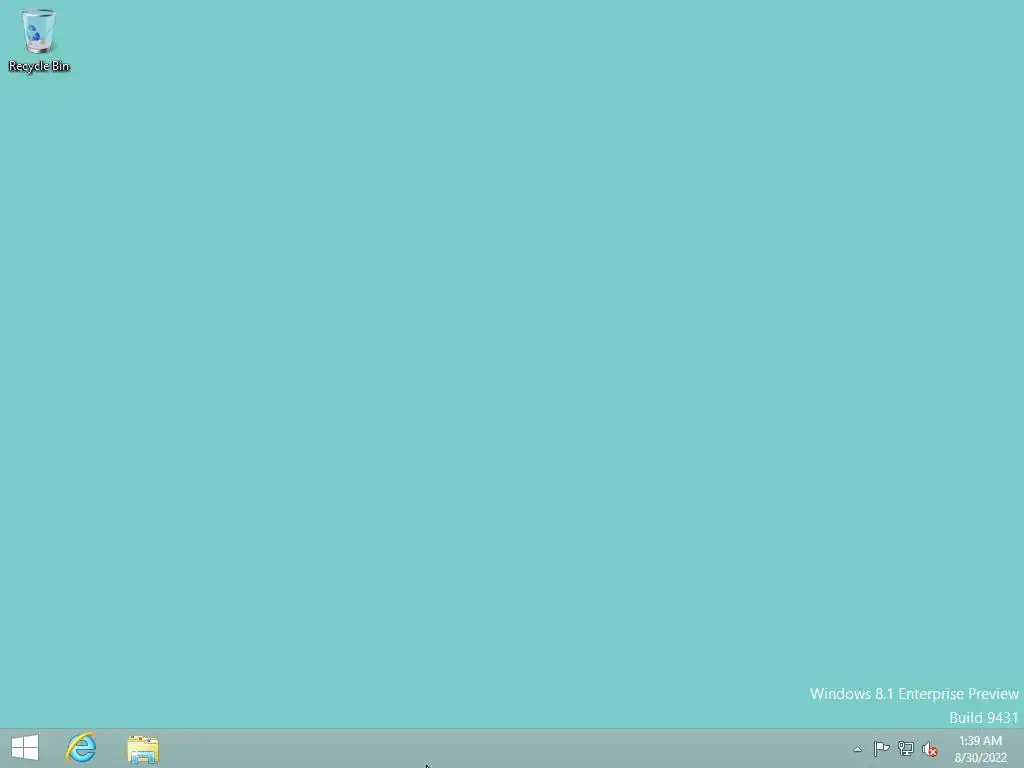Viewport: 1024px width, 768px height.
Task: Open Action Center flag icon
Action: (881, 748)
